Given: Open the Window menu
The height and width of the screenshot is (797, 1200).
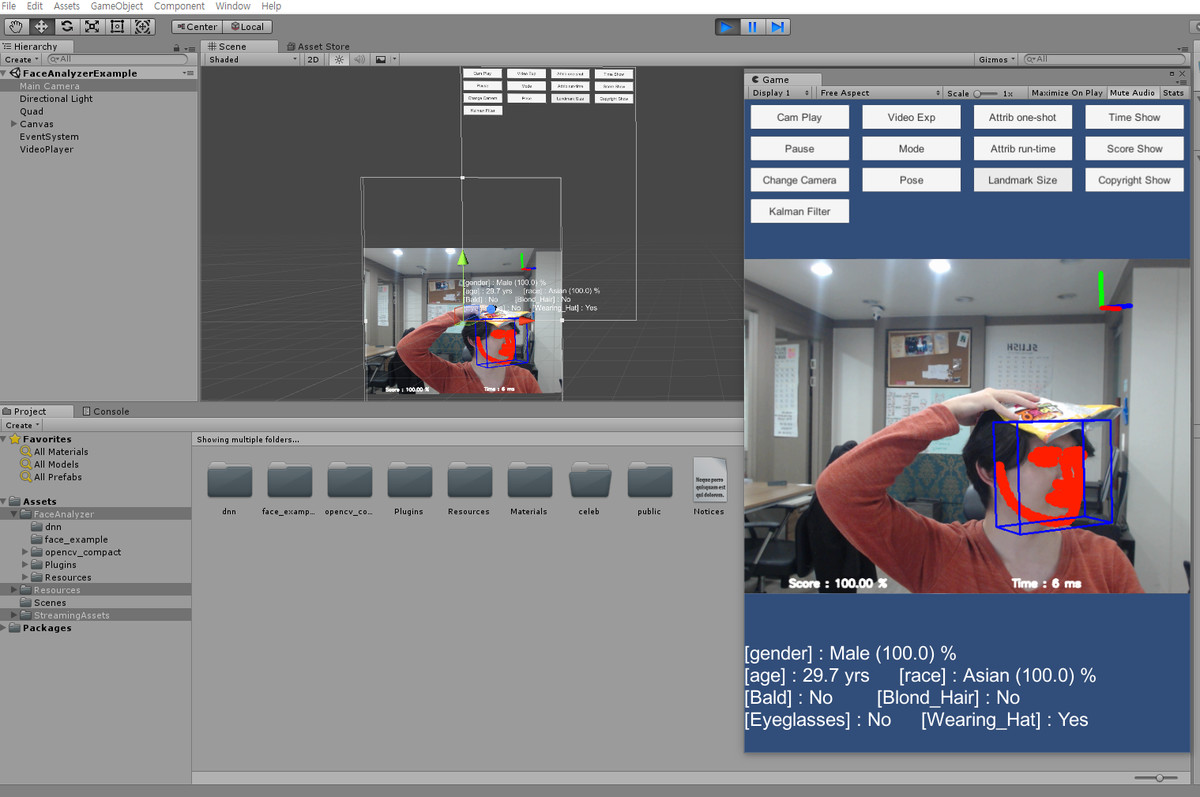Looking at the screenshot, I should tap(233, 6).
